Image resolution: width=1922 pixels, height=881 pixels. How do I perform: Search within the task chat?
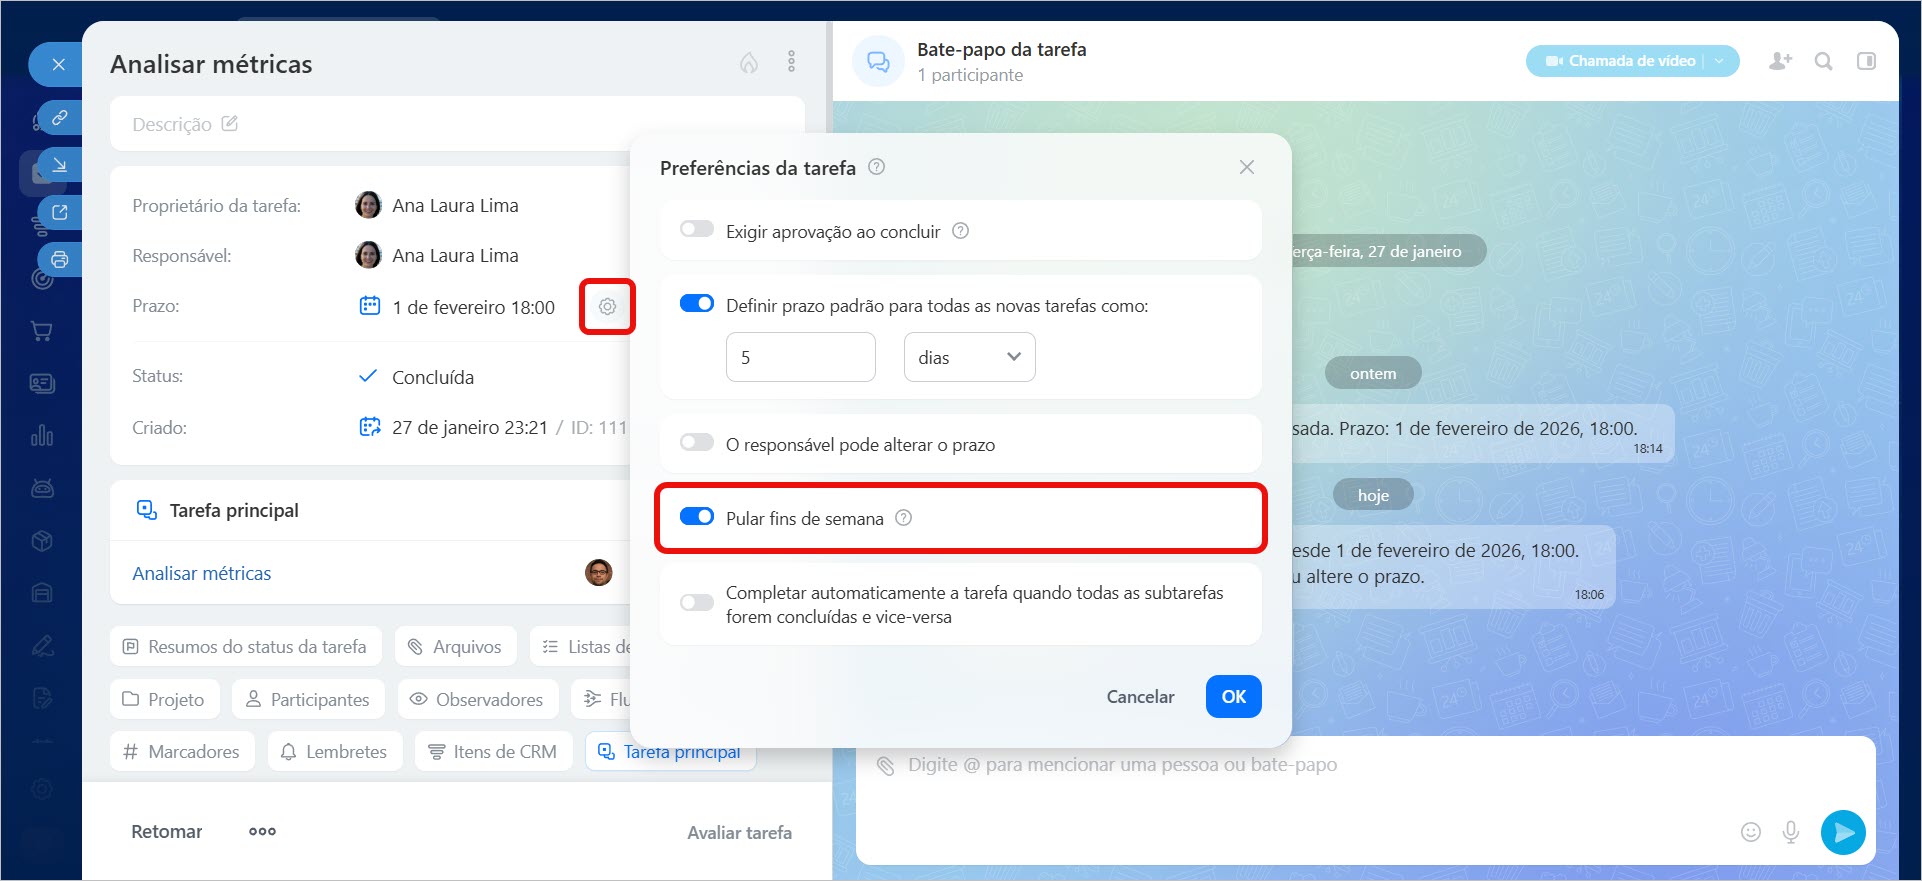1823,61
